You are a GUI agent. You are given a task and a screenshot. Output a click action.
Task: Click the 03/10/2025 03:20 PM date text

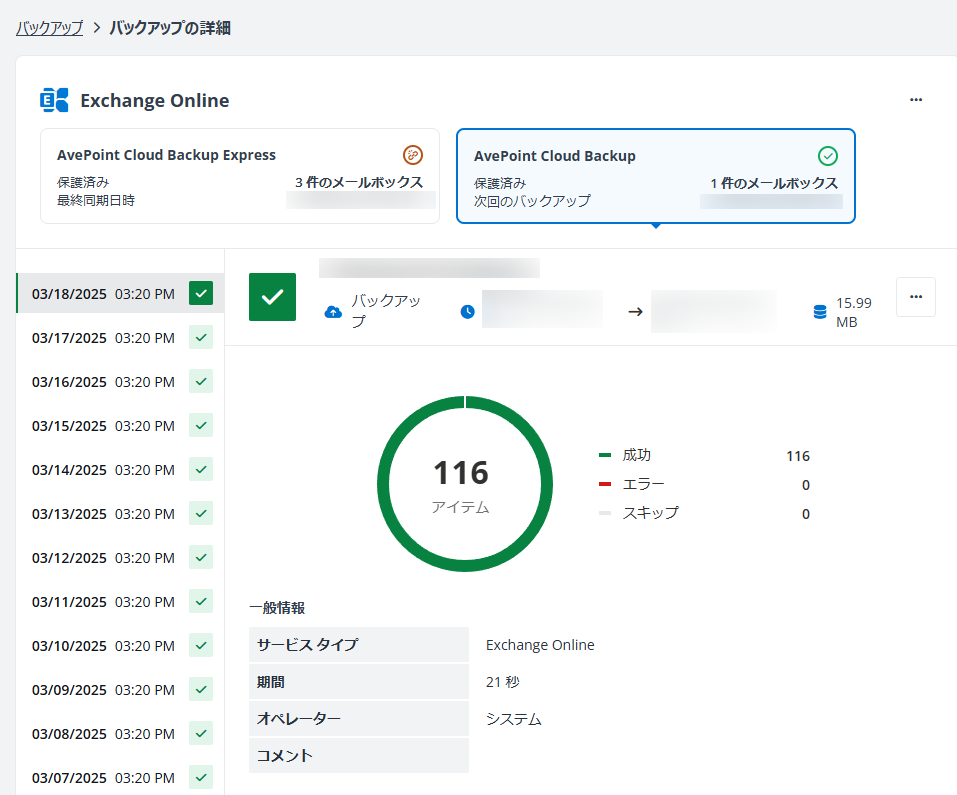click(103, 646)
